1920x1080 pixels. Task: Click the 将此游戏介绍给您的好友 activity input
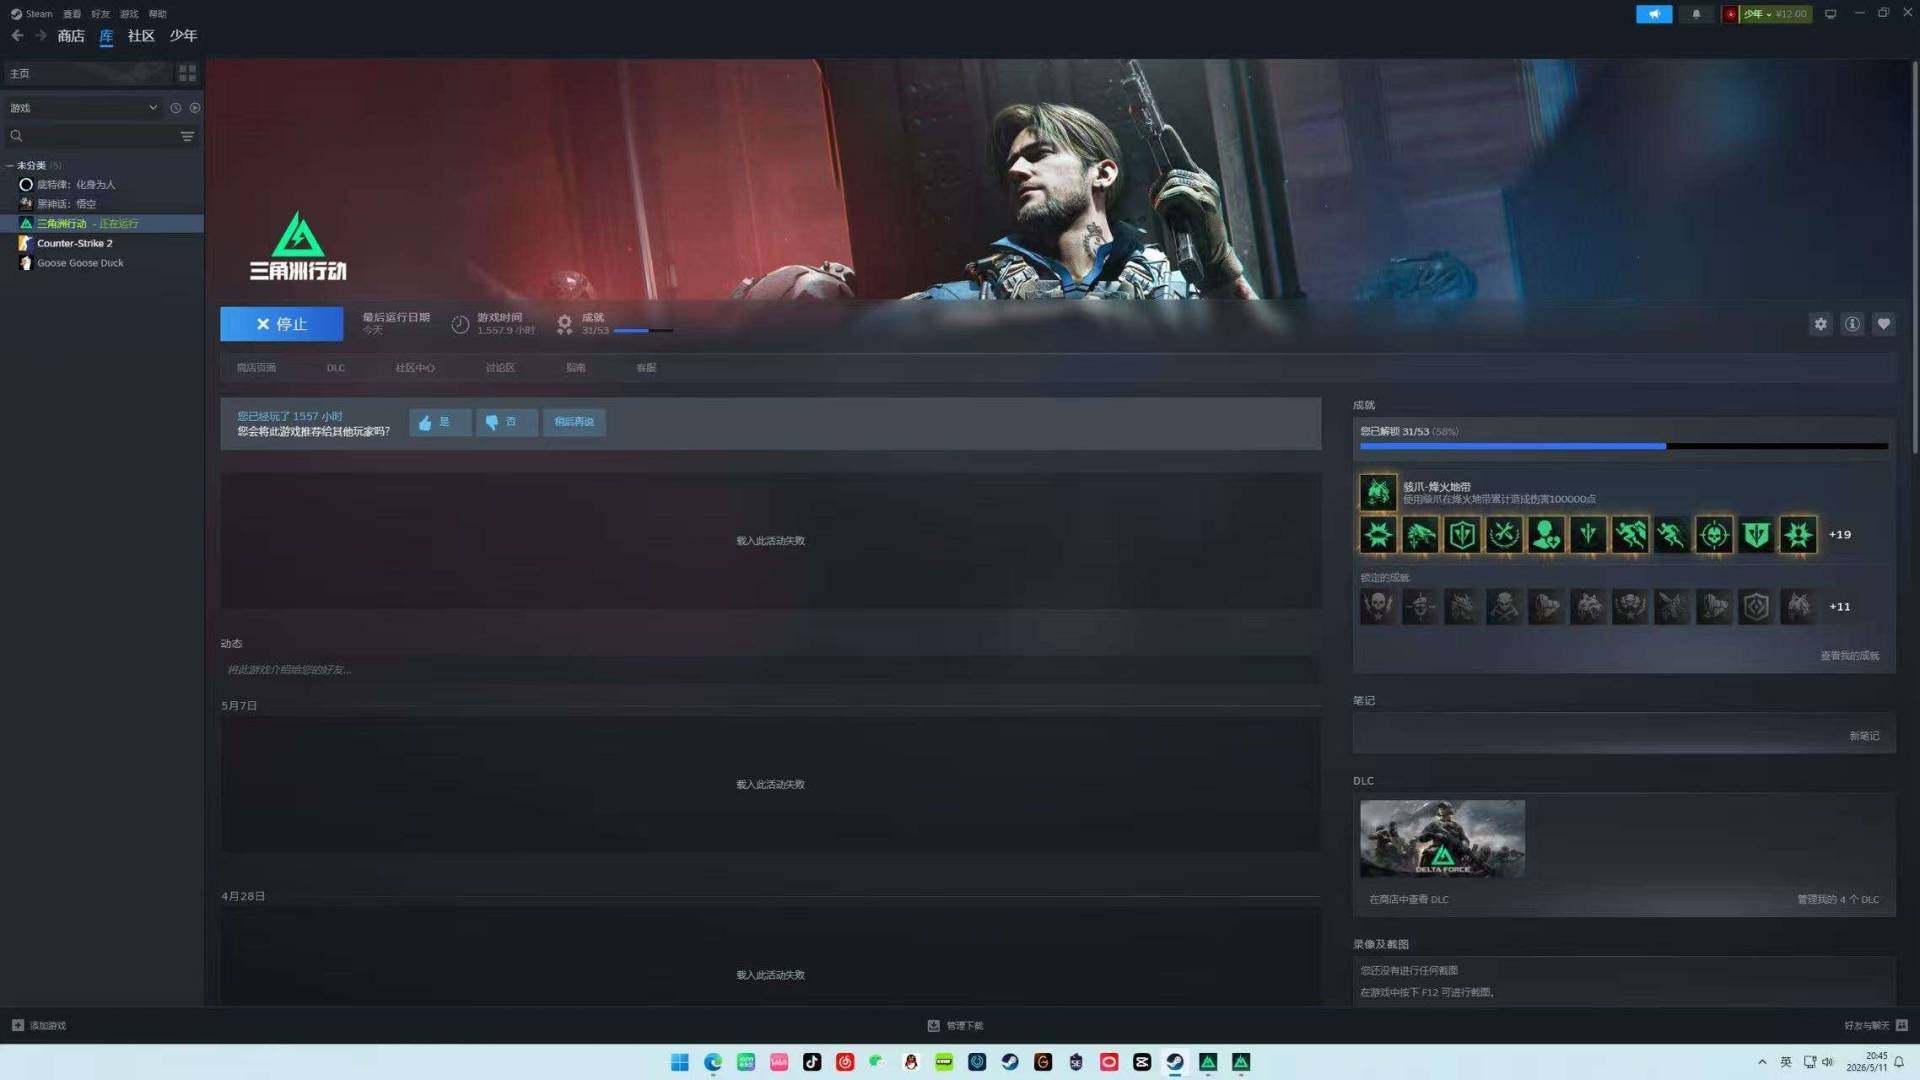[770, 670]
